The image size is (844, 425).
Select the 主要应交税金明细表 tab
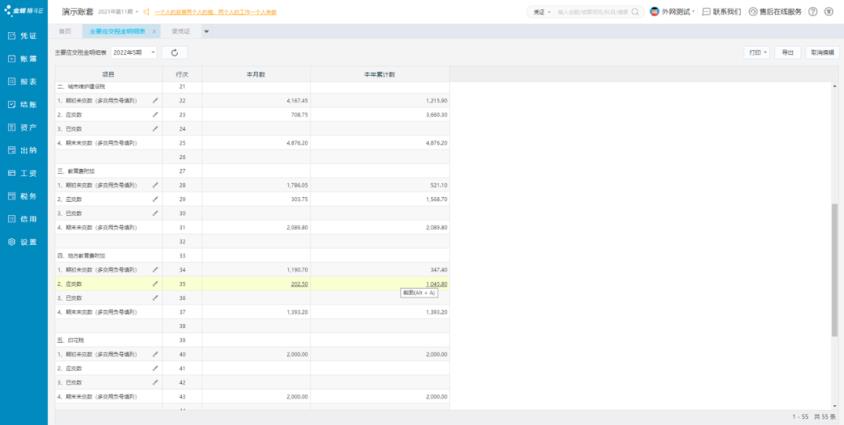118,31
